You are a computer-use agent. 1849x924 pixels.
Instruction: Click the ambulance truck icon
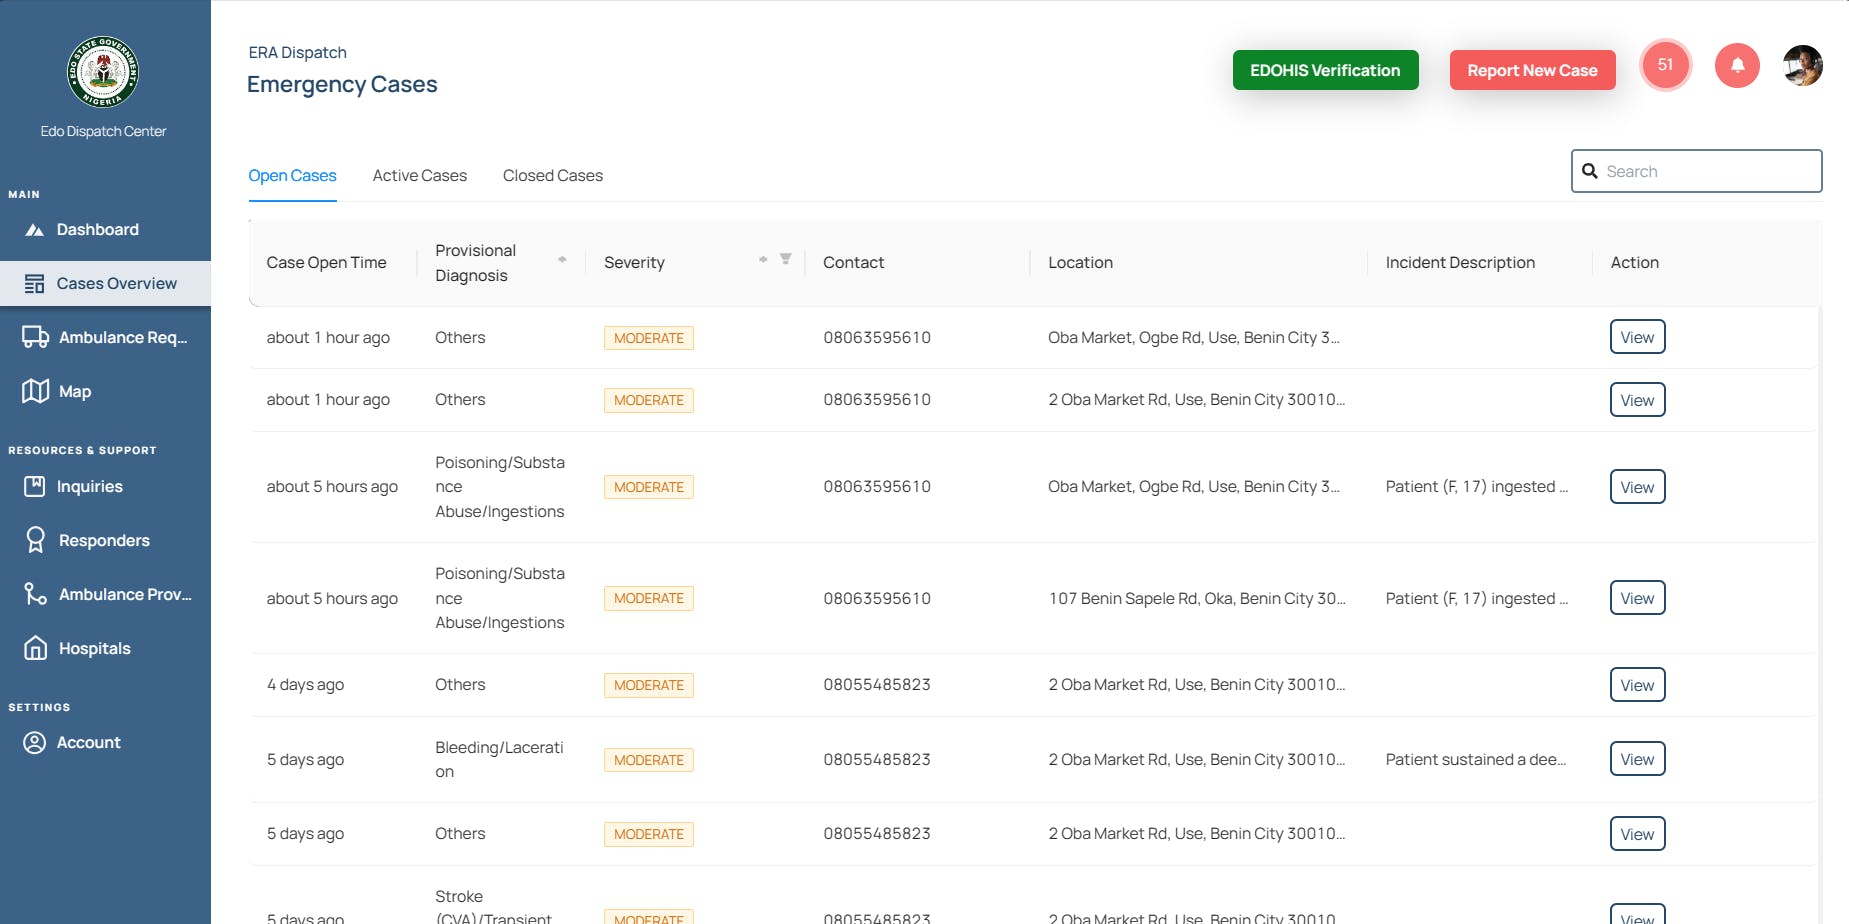tap(36, 337)
